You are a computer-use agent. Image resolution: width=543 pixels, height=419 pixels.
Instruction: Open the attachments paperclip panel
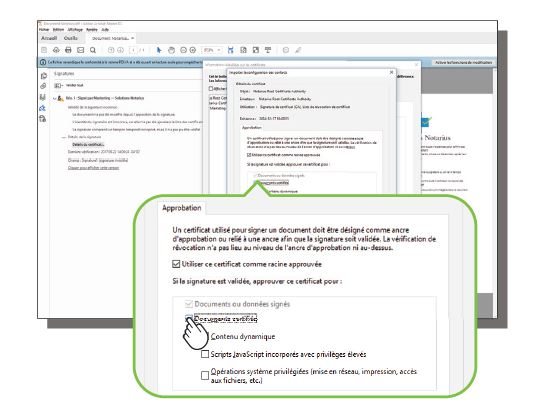coord(43,86)
